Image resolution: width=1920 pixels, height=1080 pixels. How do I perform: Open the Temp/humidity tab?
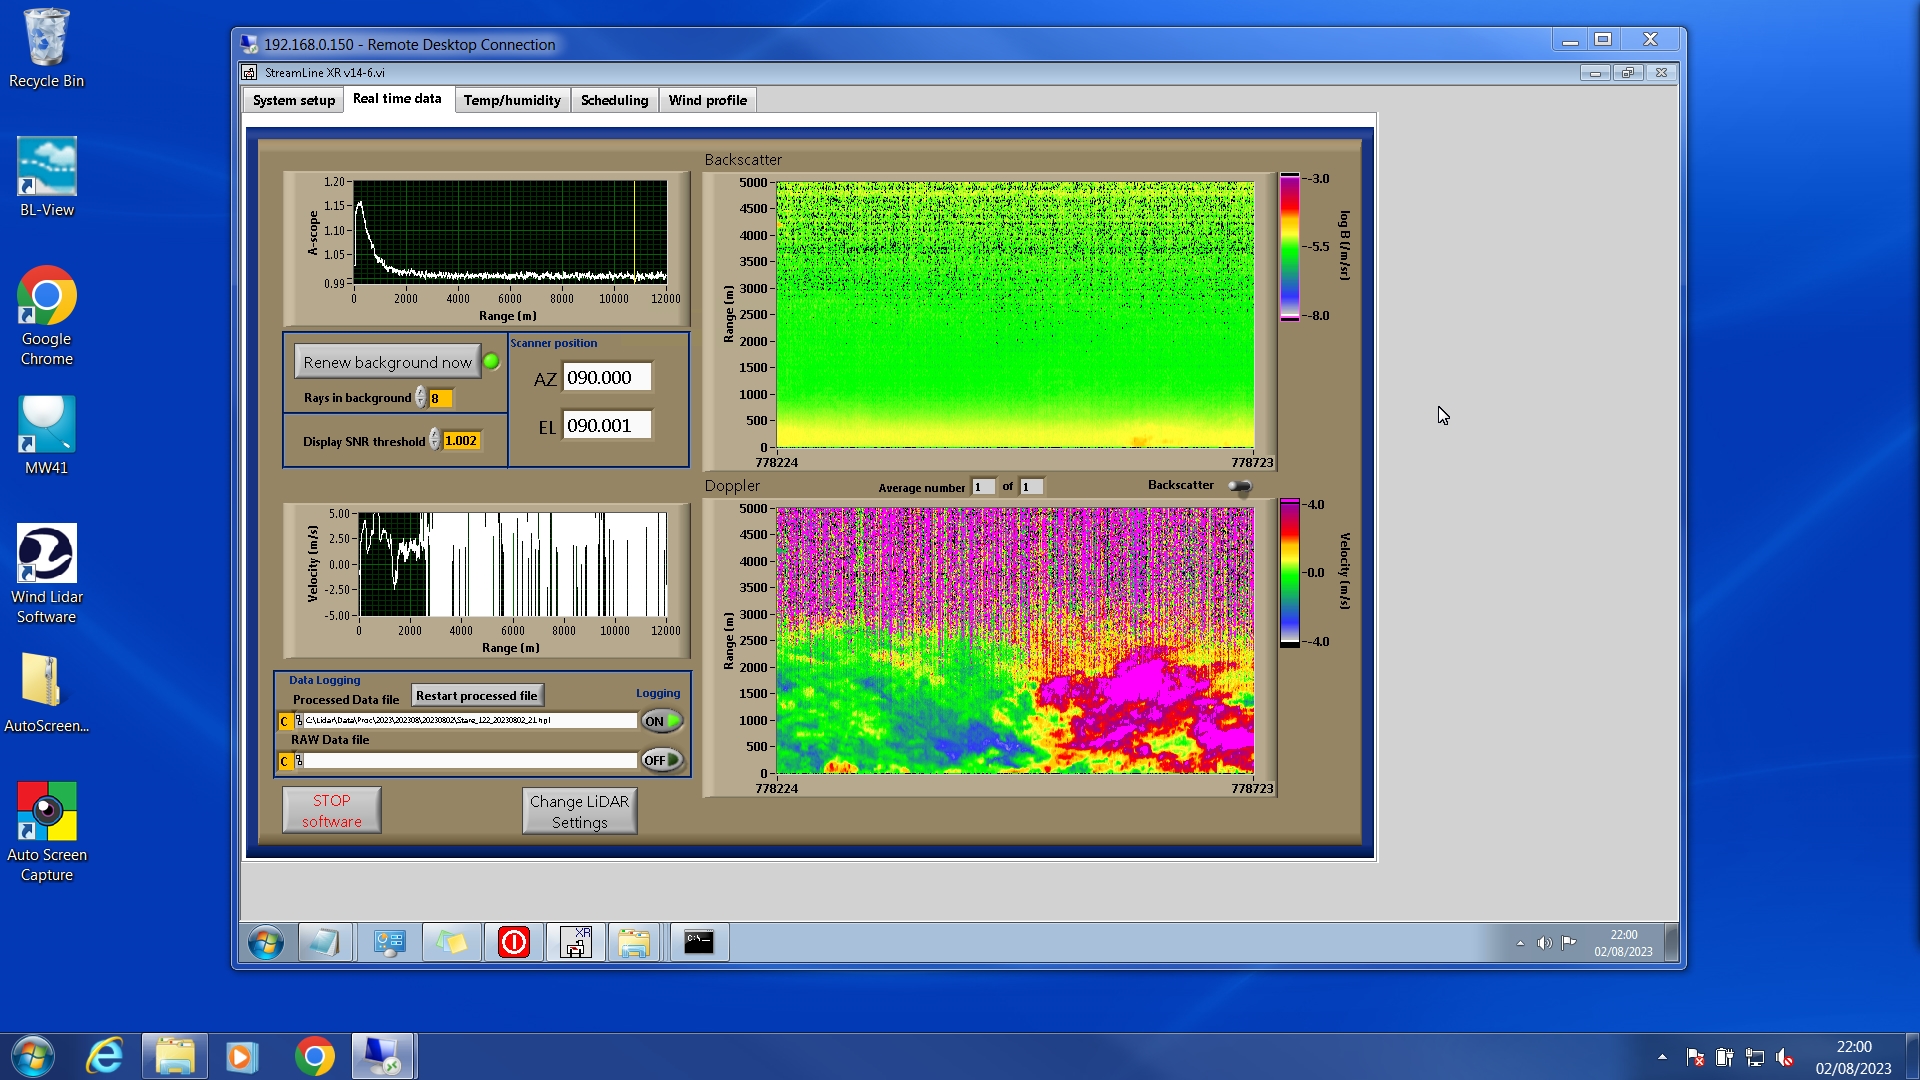512,100
